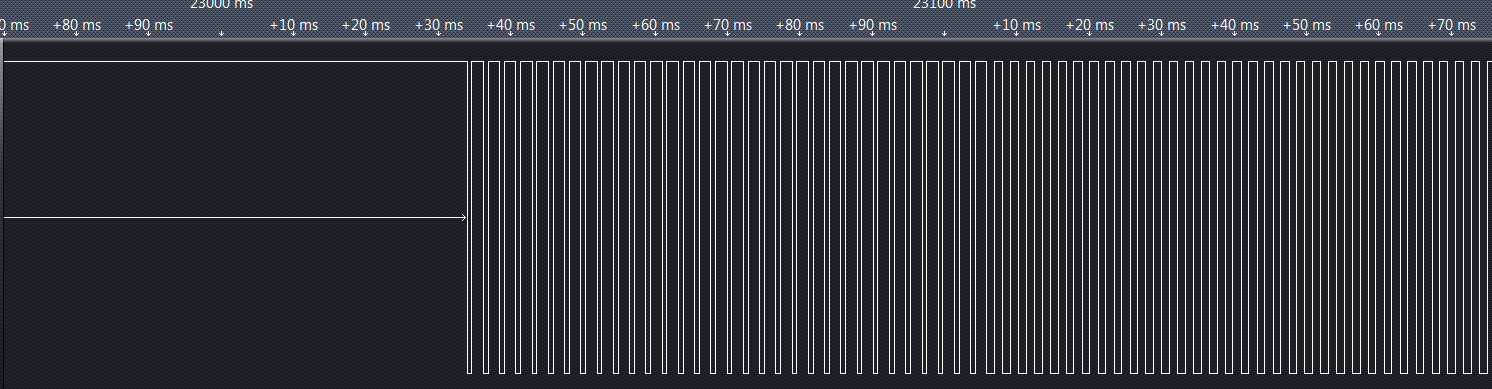Click the horizontal pulse-width measurement arrow line
The width and height of the screenshot is (1492, 389).
(235, 217)
